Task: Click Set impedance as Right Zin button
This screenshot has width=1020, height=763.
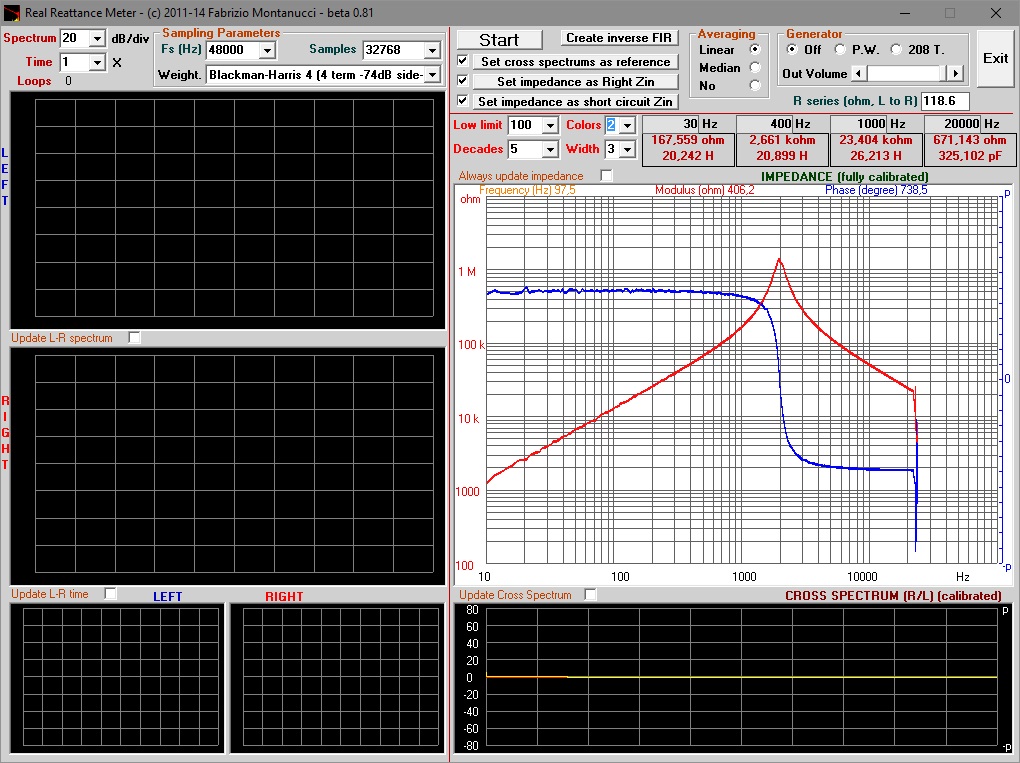Action: point(575,81)
